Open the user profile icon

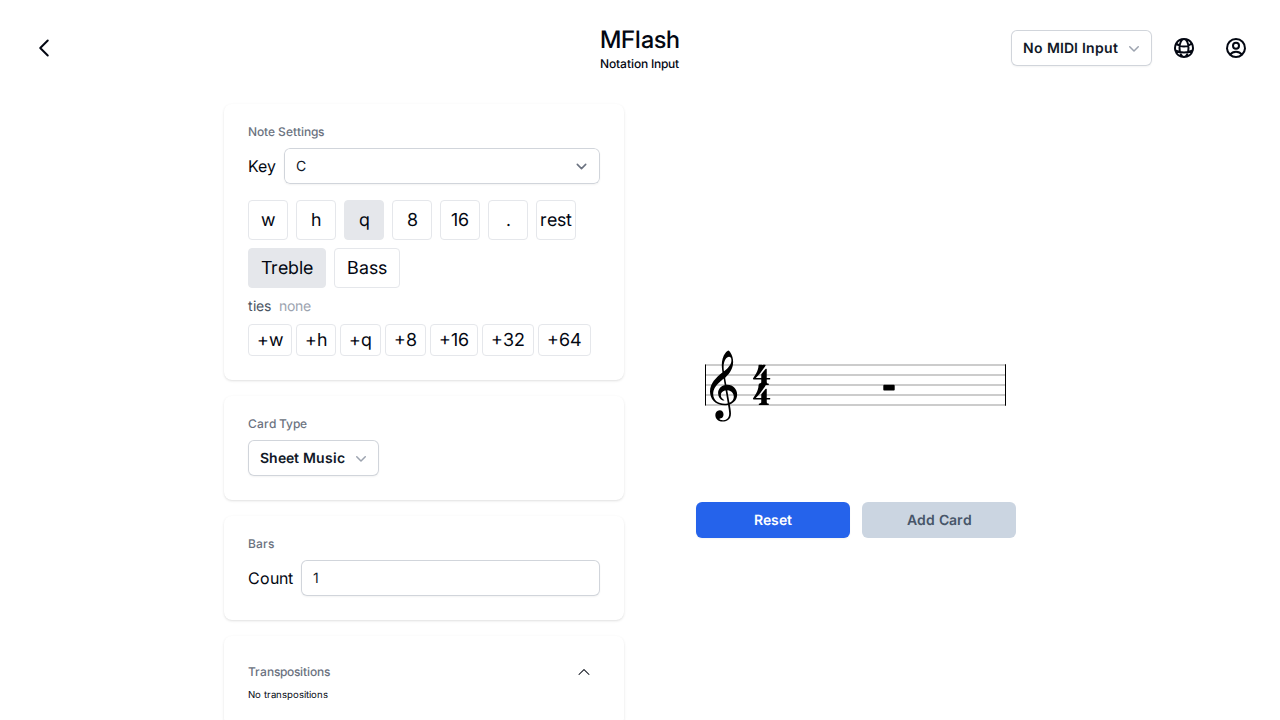pyautogui.click(x=1236, y=48)
